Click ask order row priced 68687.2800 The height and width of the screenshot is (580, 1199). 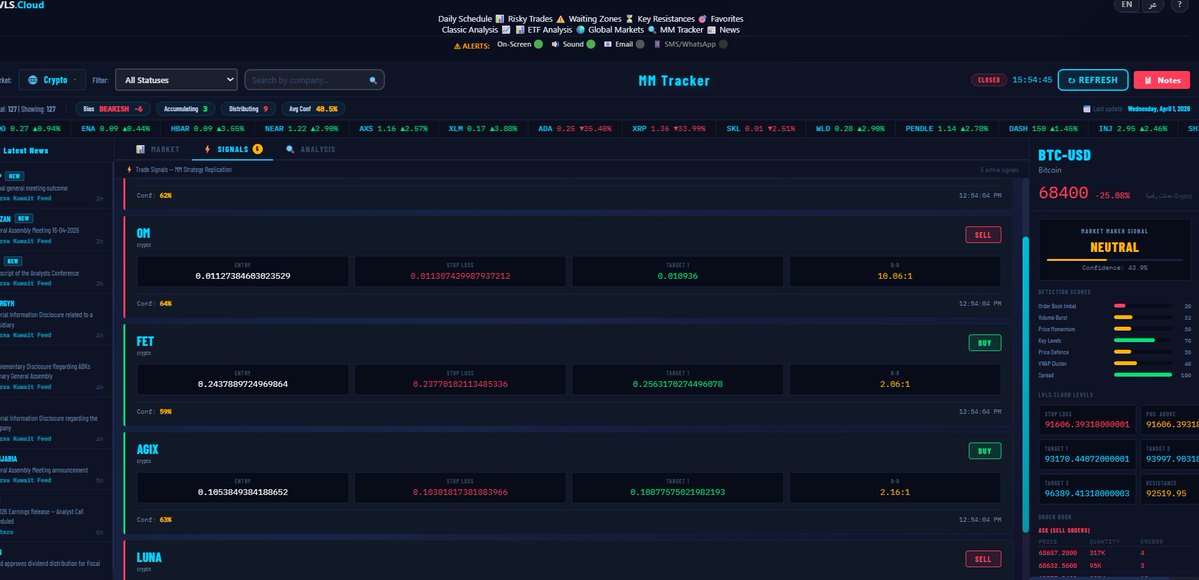(x=1114, y=552)
